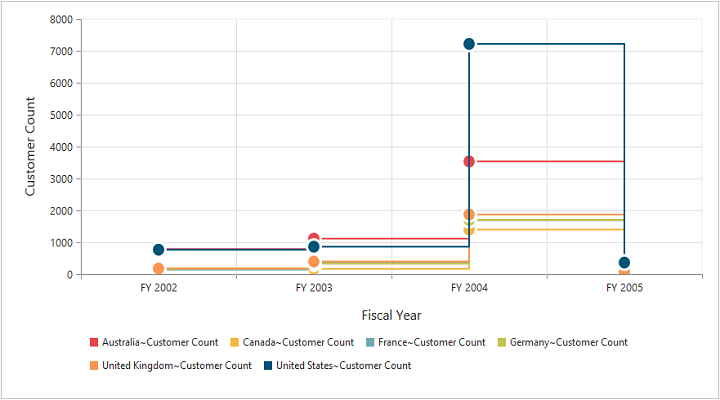The width and height of the screenshot is (720, 400).
Task: Hide United States~Customer Count legend text
Action: 343,366
